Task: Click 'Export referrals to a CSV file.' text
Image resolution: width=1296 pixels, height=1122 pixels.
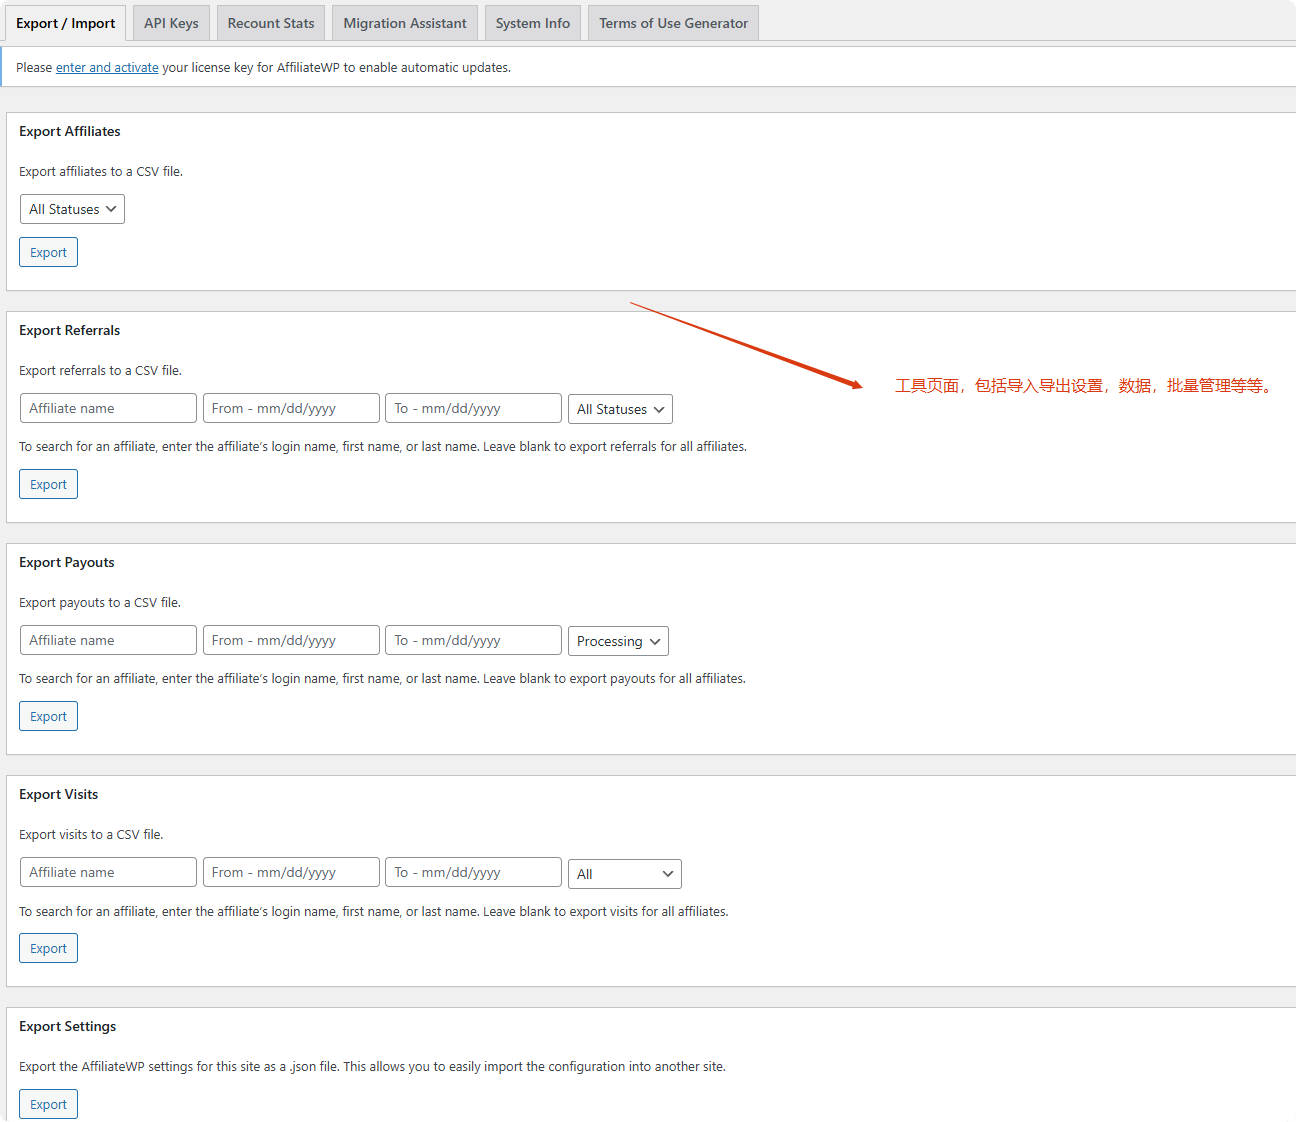Action: (101, 370)
